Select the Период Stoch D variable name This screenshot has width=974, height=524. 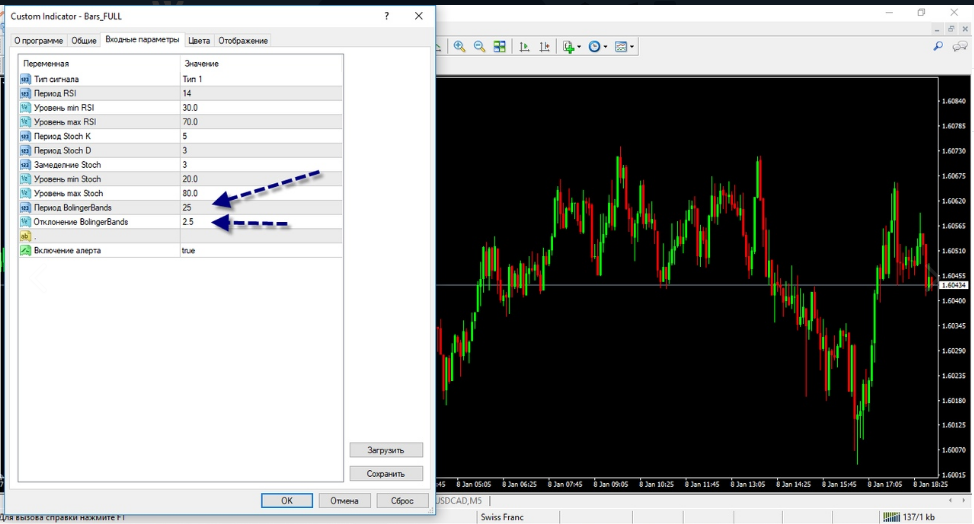point(62,150)
